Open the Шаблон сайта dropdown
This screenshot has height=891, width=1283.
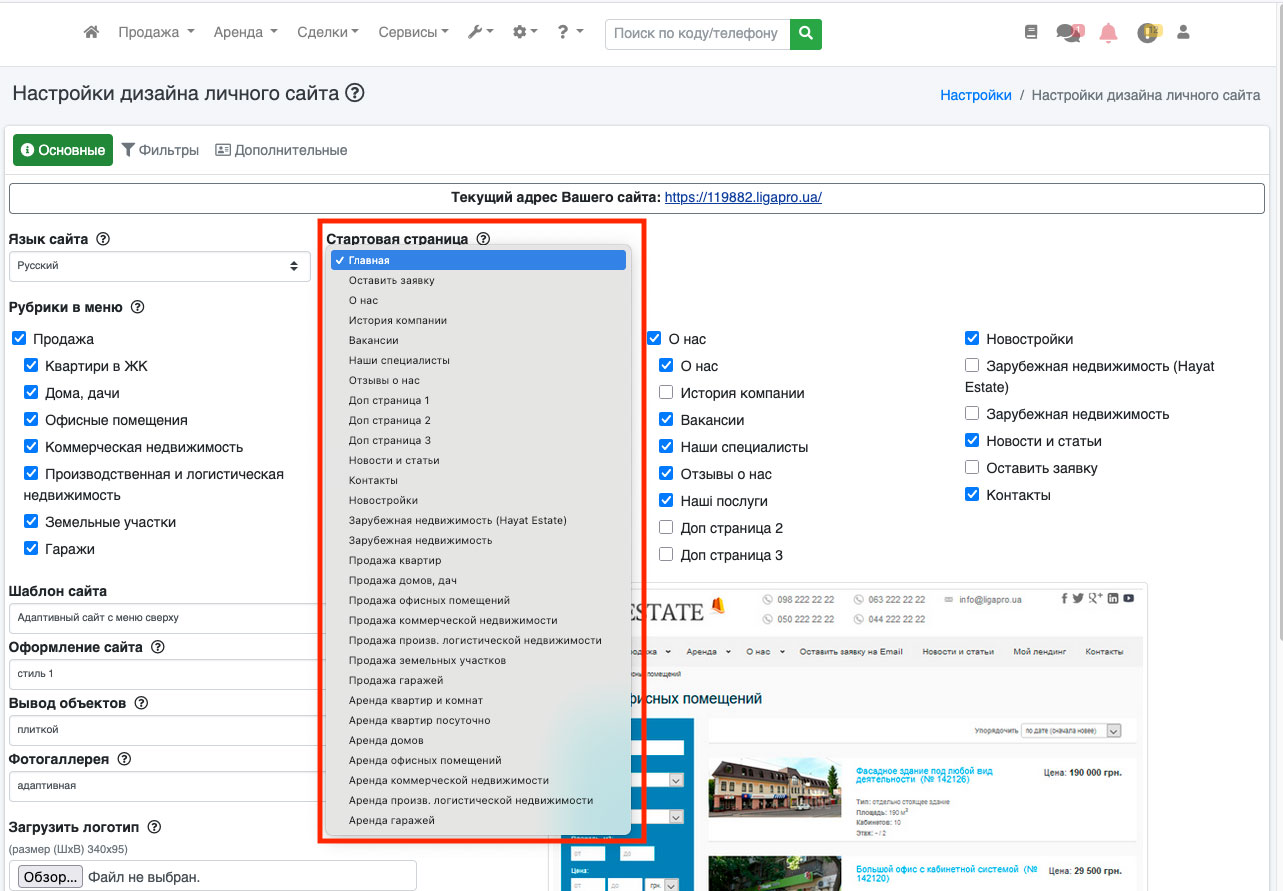pyautogui.click(x=159, y=618)
